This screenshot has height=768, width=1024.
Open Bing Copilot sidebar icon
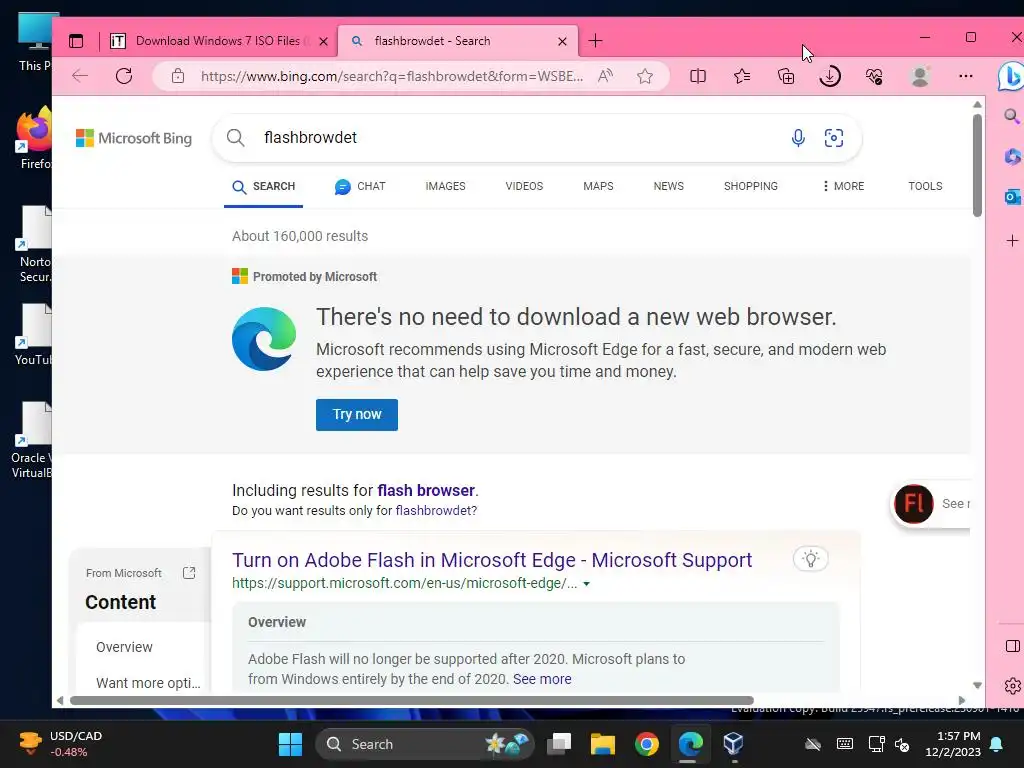1010,76
